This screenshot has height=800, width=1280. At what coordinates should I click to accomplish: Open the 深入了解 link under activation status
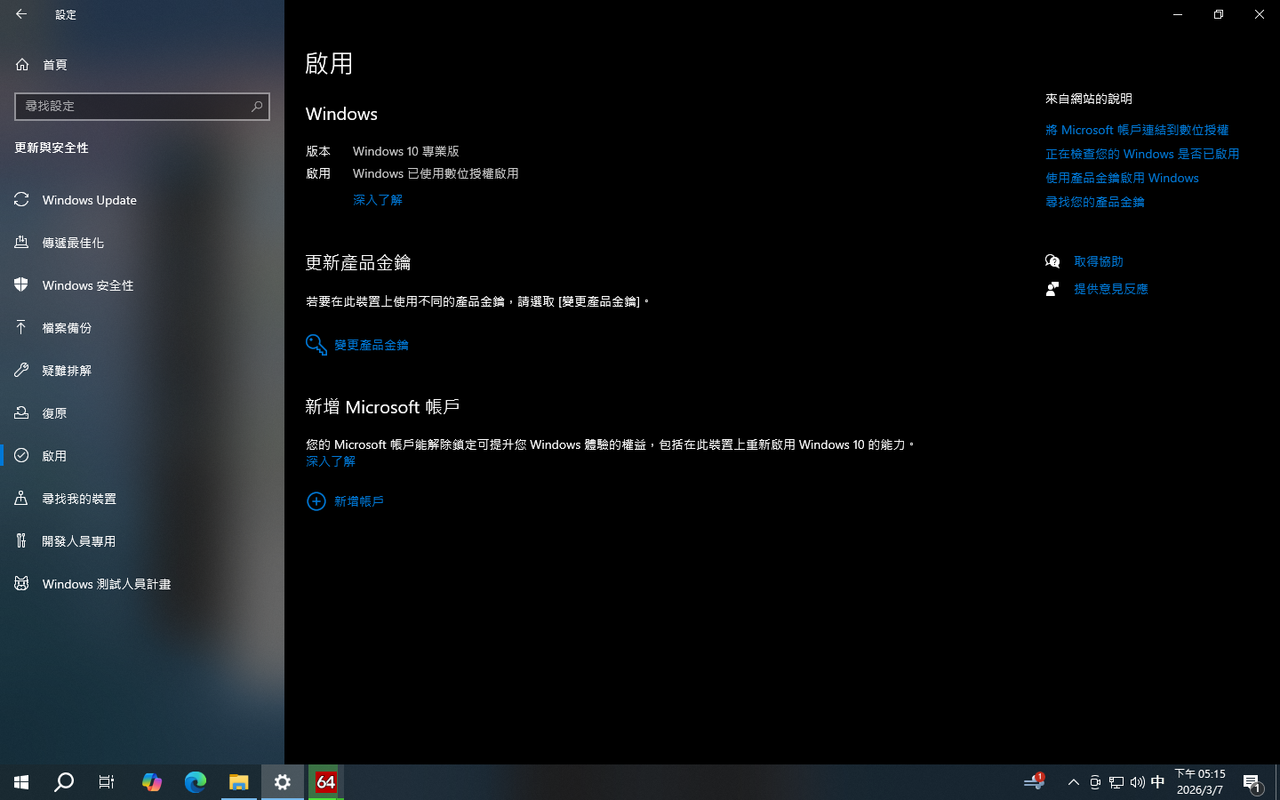(x=378, y=200)
